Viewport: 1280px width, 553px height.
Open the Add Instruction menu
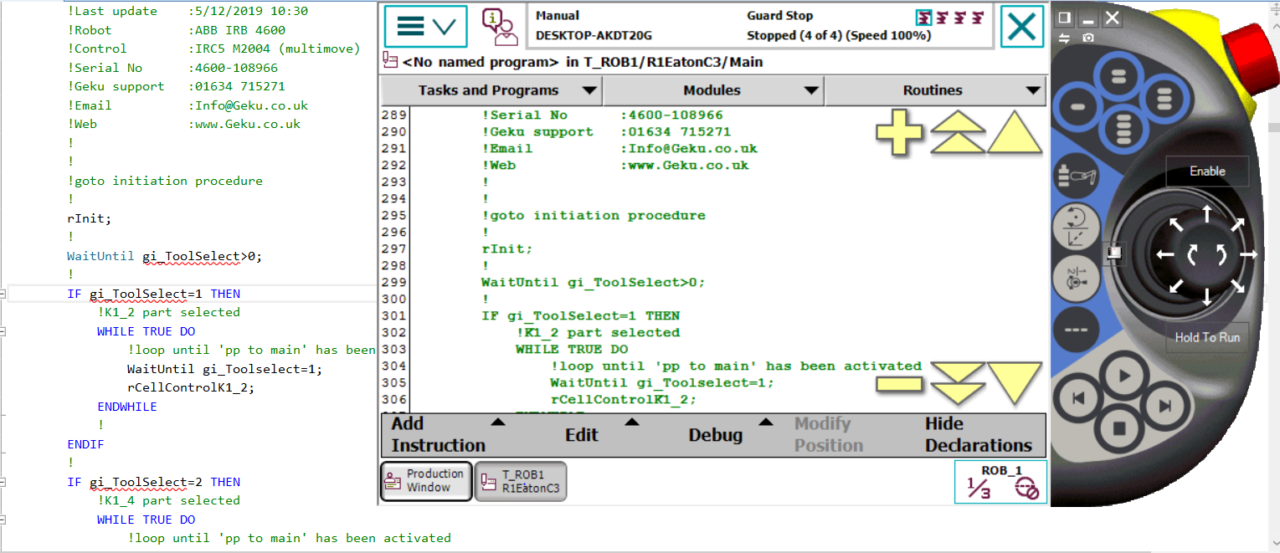(440, 435)
